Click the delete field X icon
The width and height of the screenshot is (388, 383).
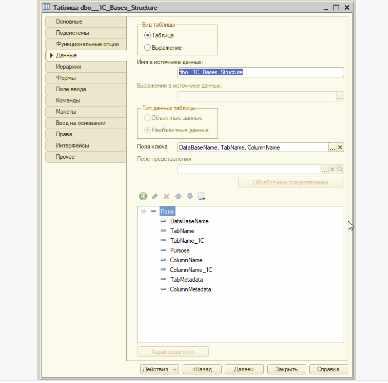(x=166, y=196)
